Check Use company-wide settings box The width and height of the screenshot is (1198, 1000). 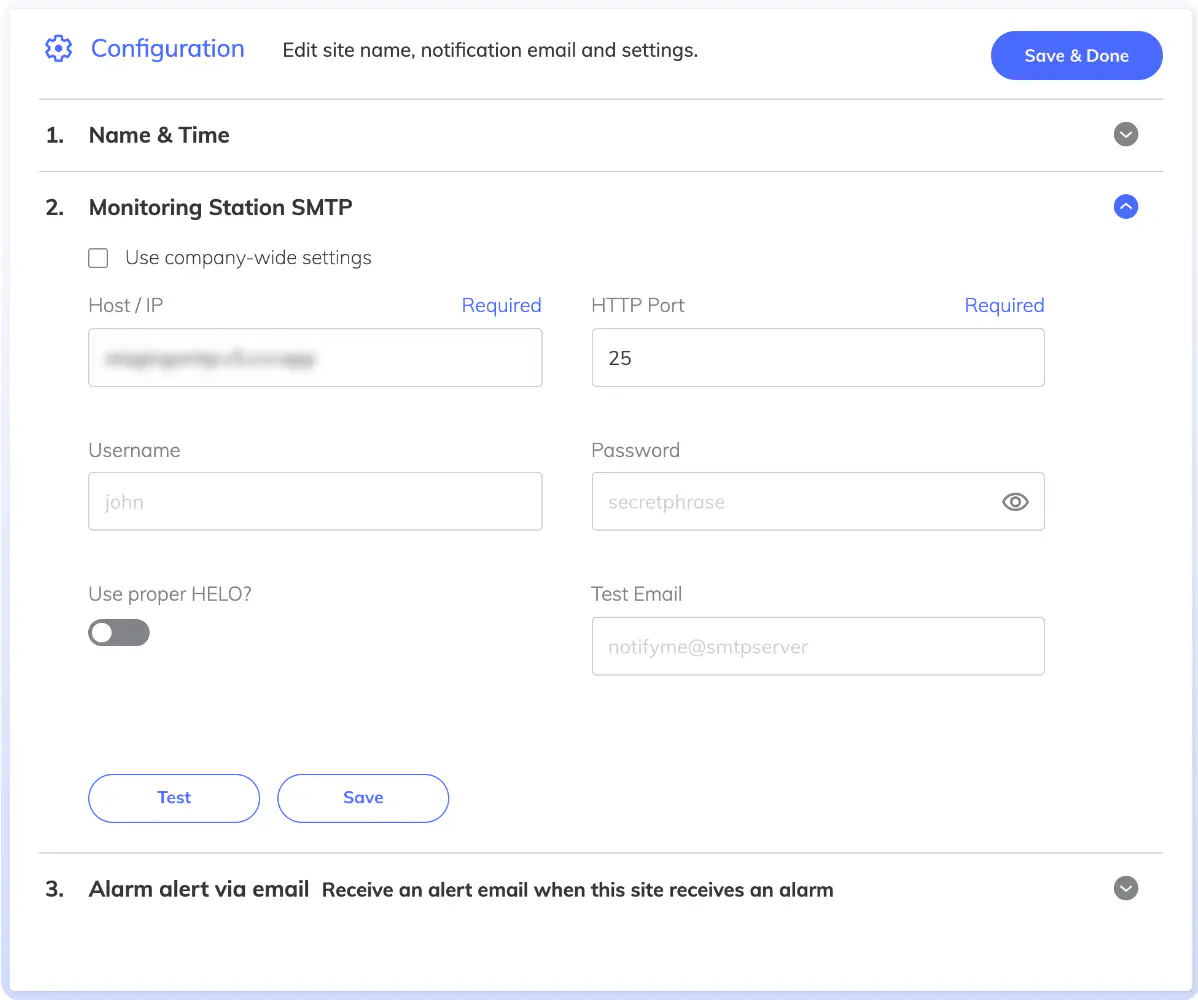tap(98, 258)
